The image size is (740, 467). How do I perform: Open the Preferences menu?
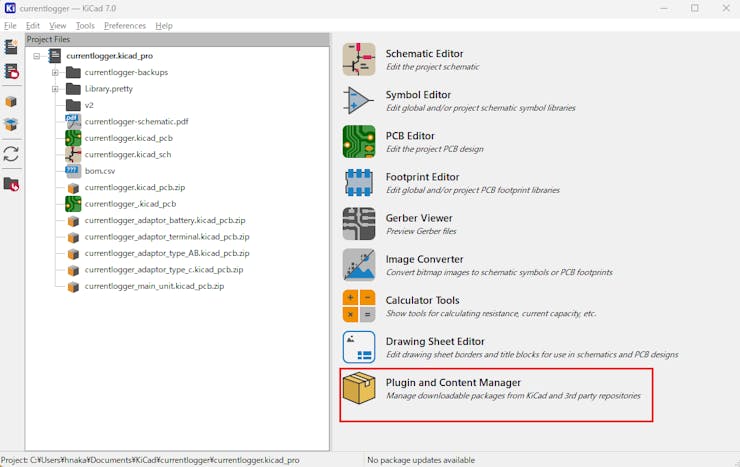(125, 25)
